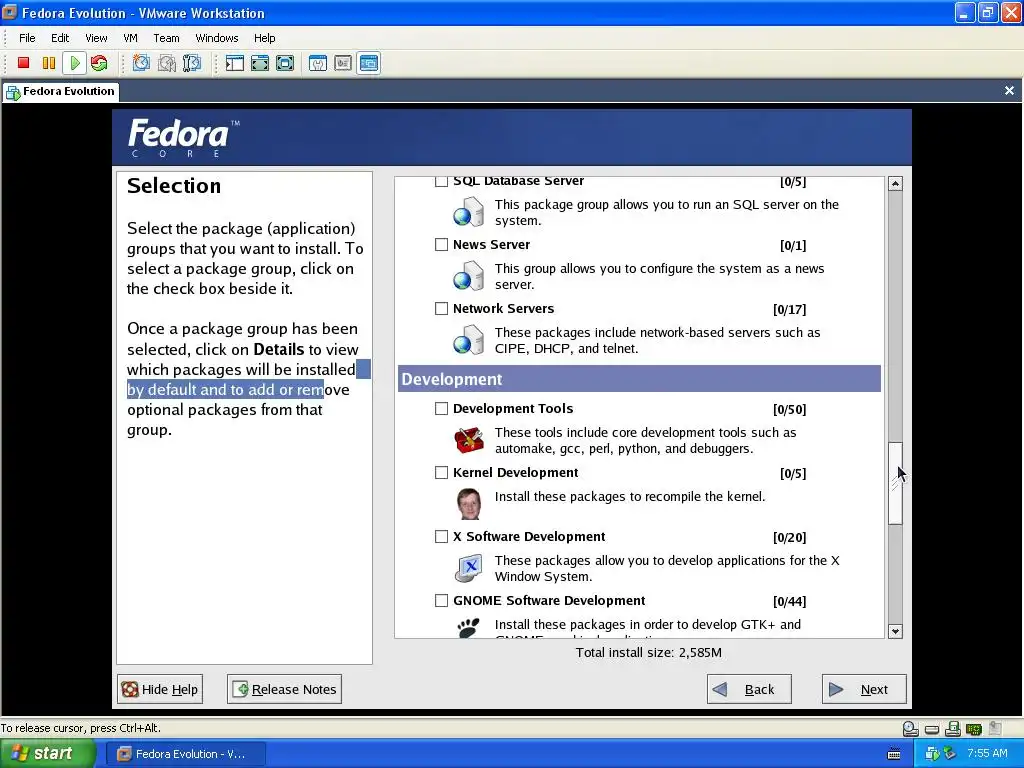Screen dimensions: 1024x768
Task: Tick GNOME Software Development checkbox
Action: (x=441, y=600)
